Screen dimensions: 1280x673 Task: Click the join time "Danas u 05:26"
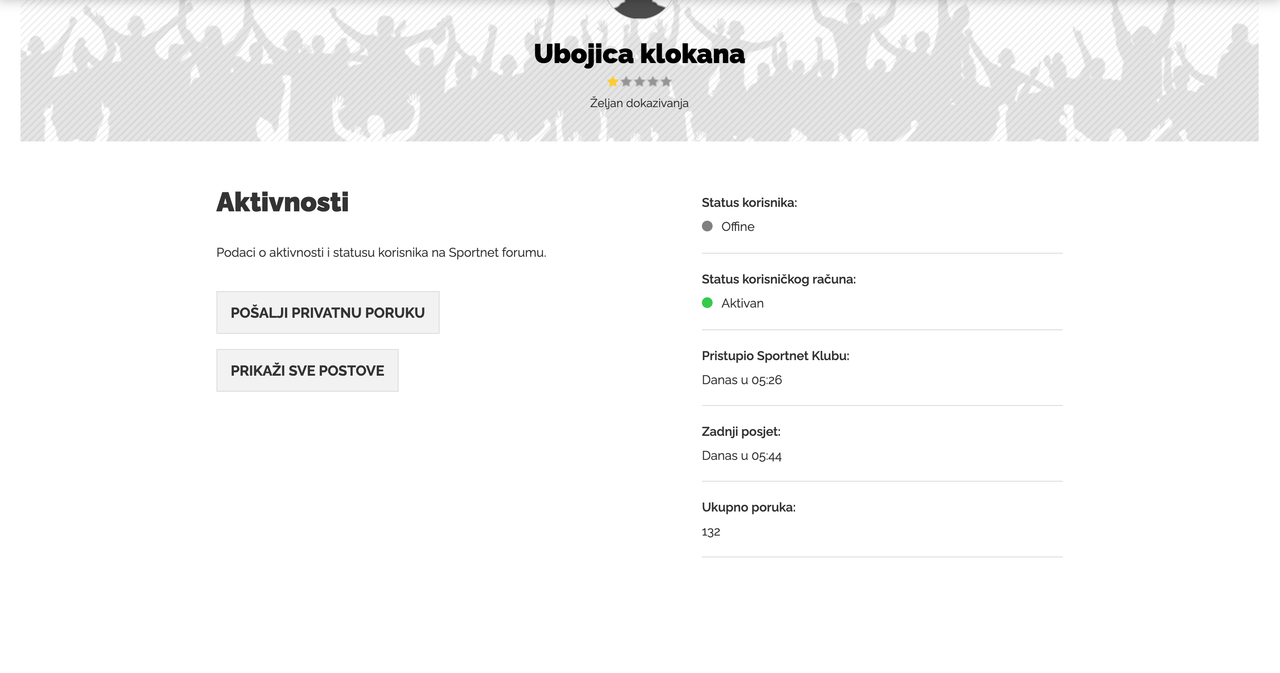(742, 380)
